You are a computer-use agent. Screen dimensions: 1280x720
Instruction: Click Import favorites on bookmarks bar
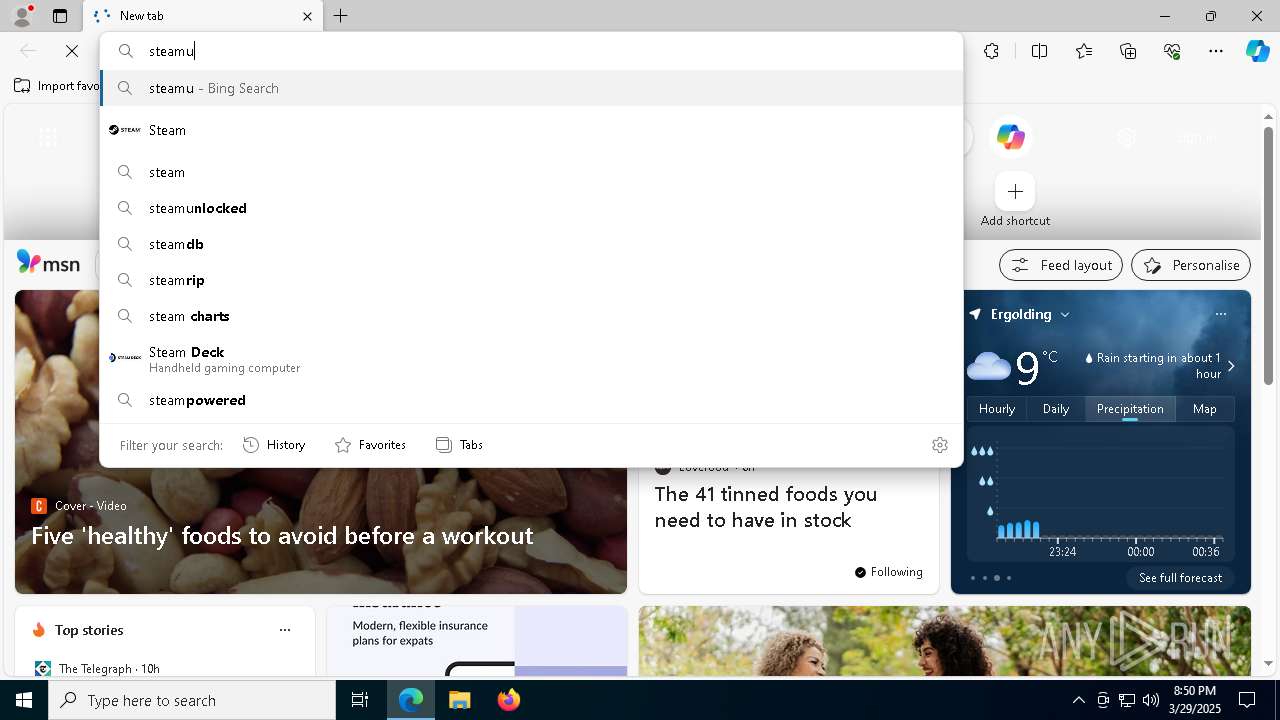pos(57,86)
